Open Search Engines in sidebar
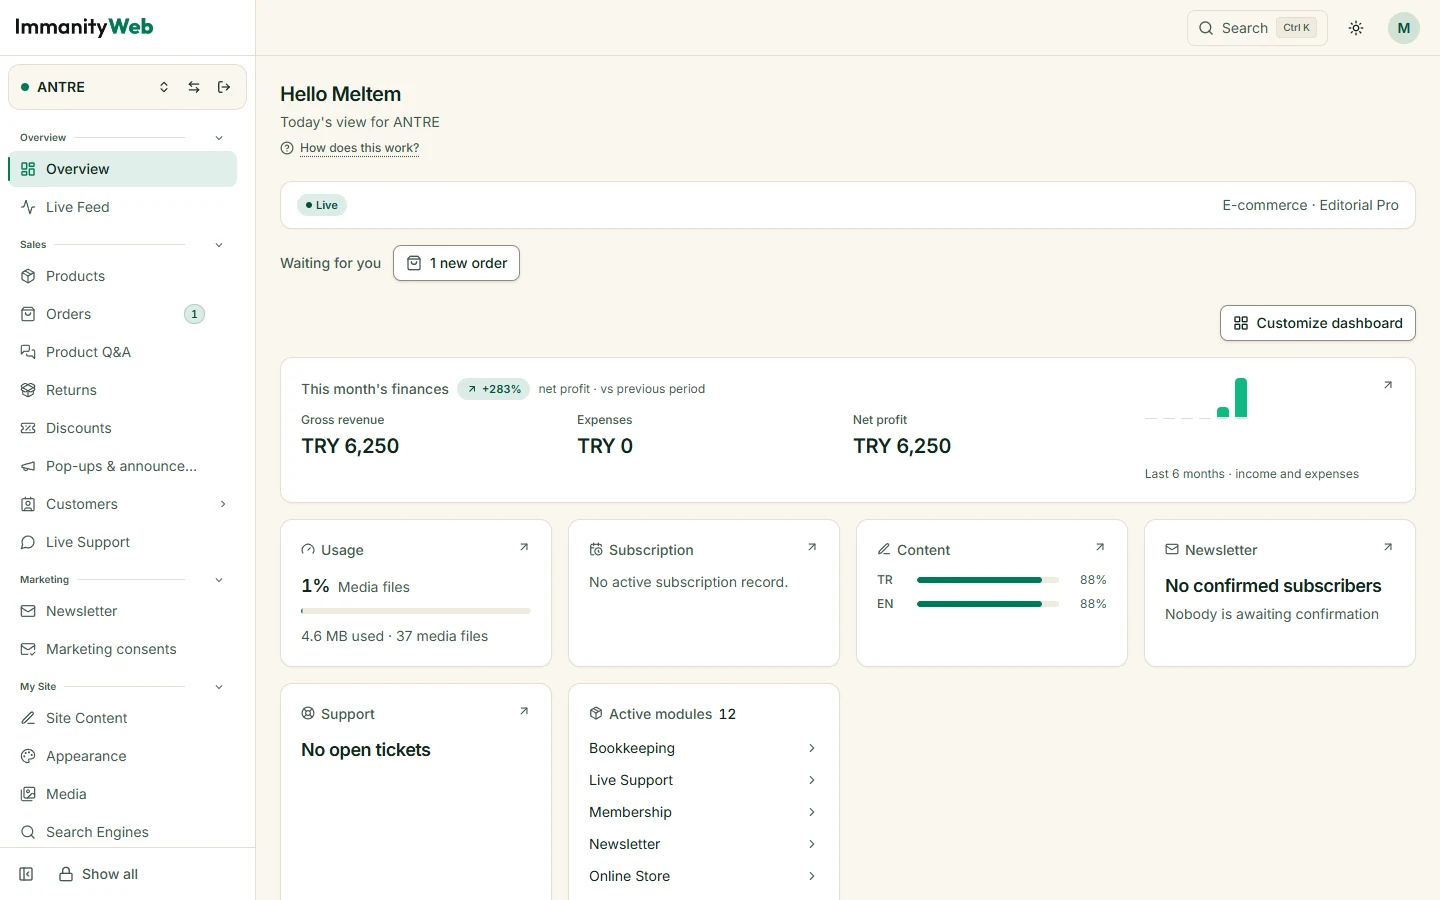Image resolution: width=1440 pixels, height=900 pixels. [x=122, y=832]
